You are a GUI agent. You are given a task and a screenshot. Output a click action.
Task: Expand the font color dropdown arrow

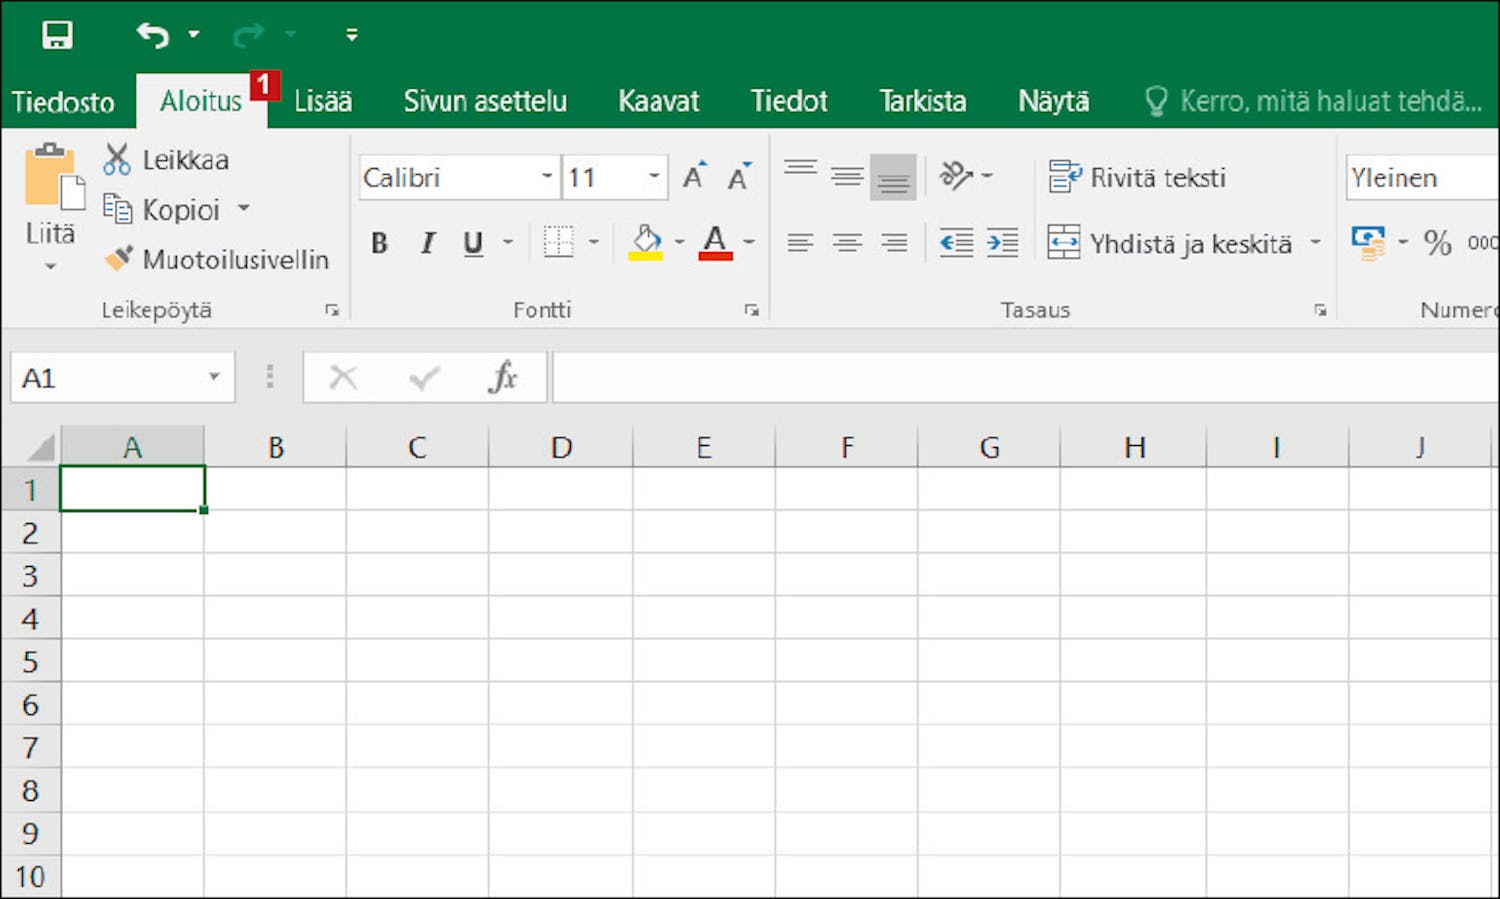[x=749, y=242]
